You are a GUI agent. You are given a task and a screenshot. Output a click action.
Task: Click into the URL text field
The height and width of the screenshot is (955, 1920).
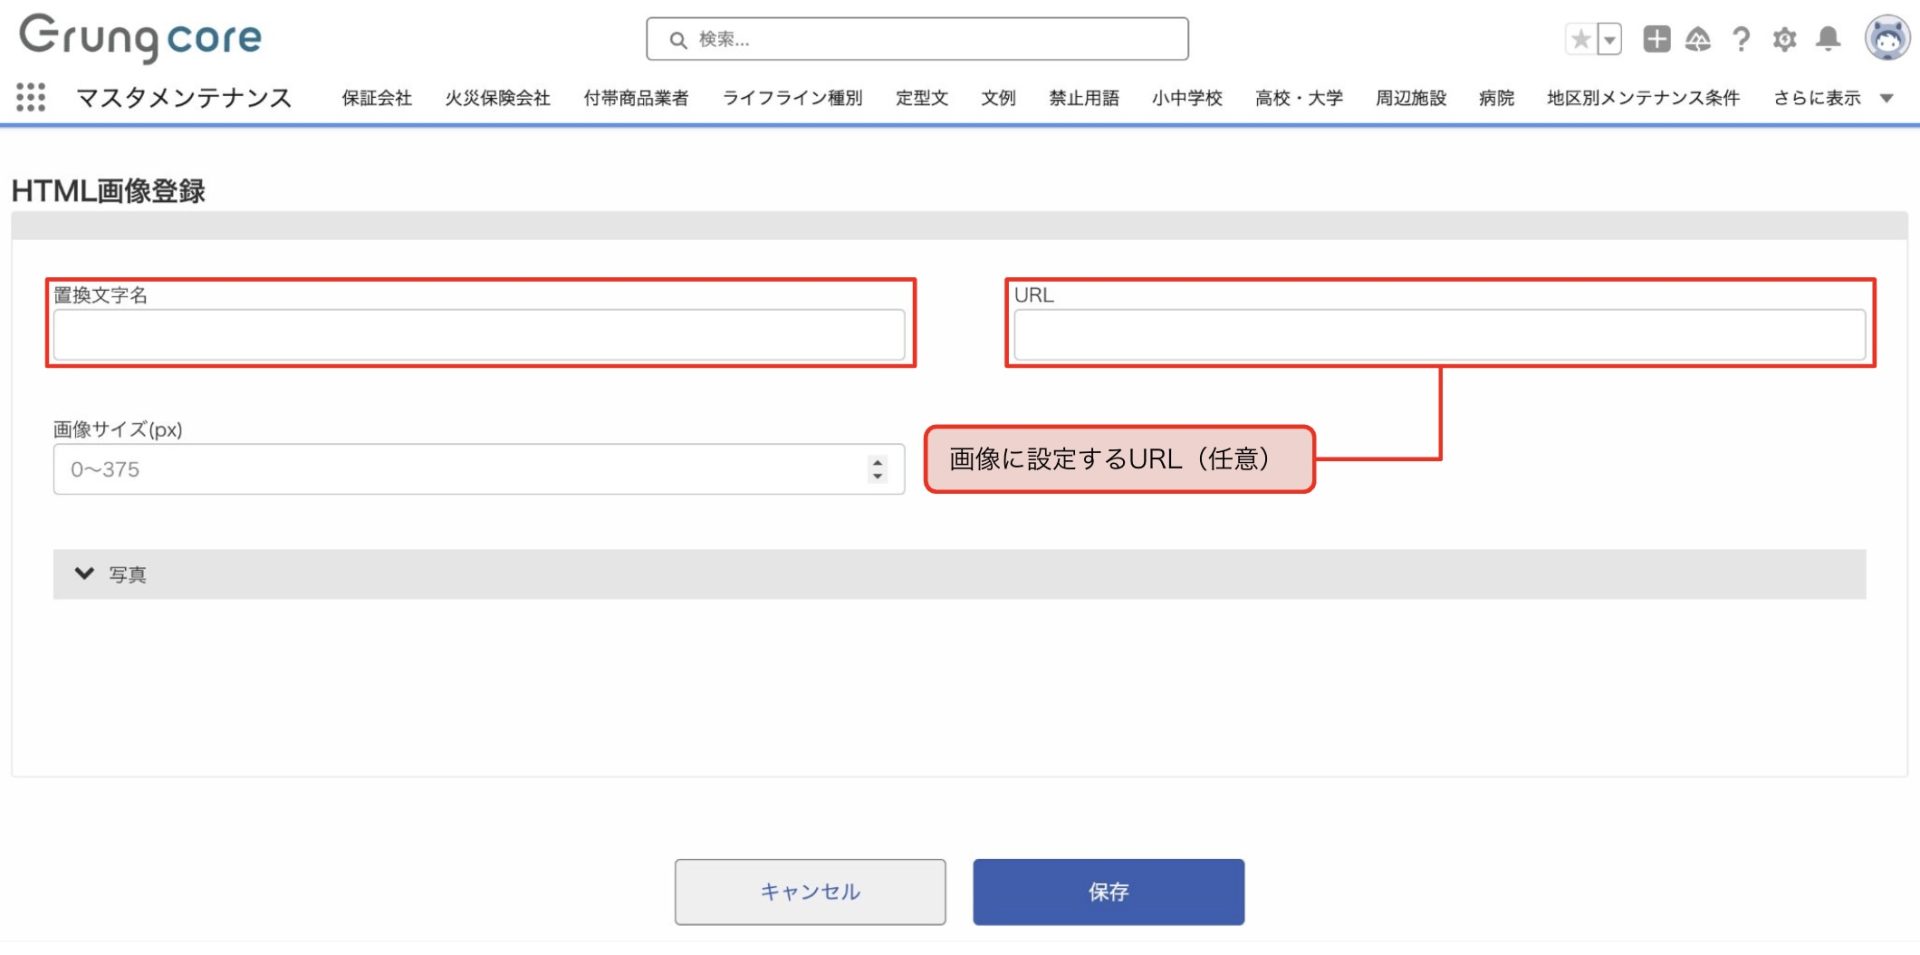[1439, 335]
